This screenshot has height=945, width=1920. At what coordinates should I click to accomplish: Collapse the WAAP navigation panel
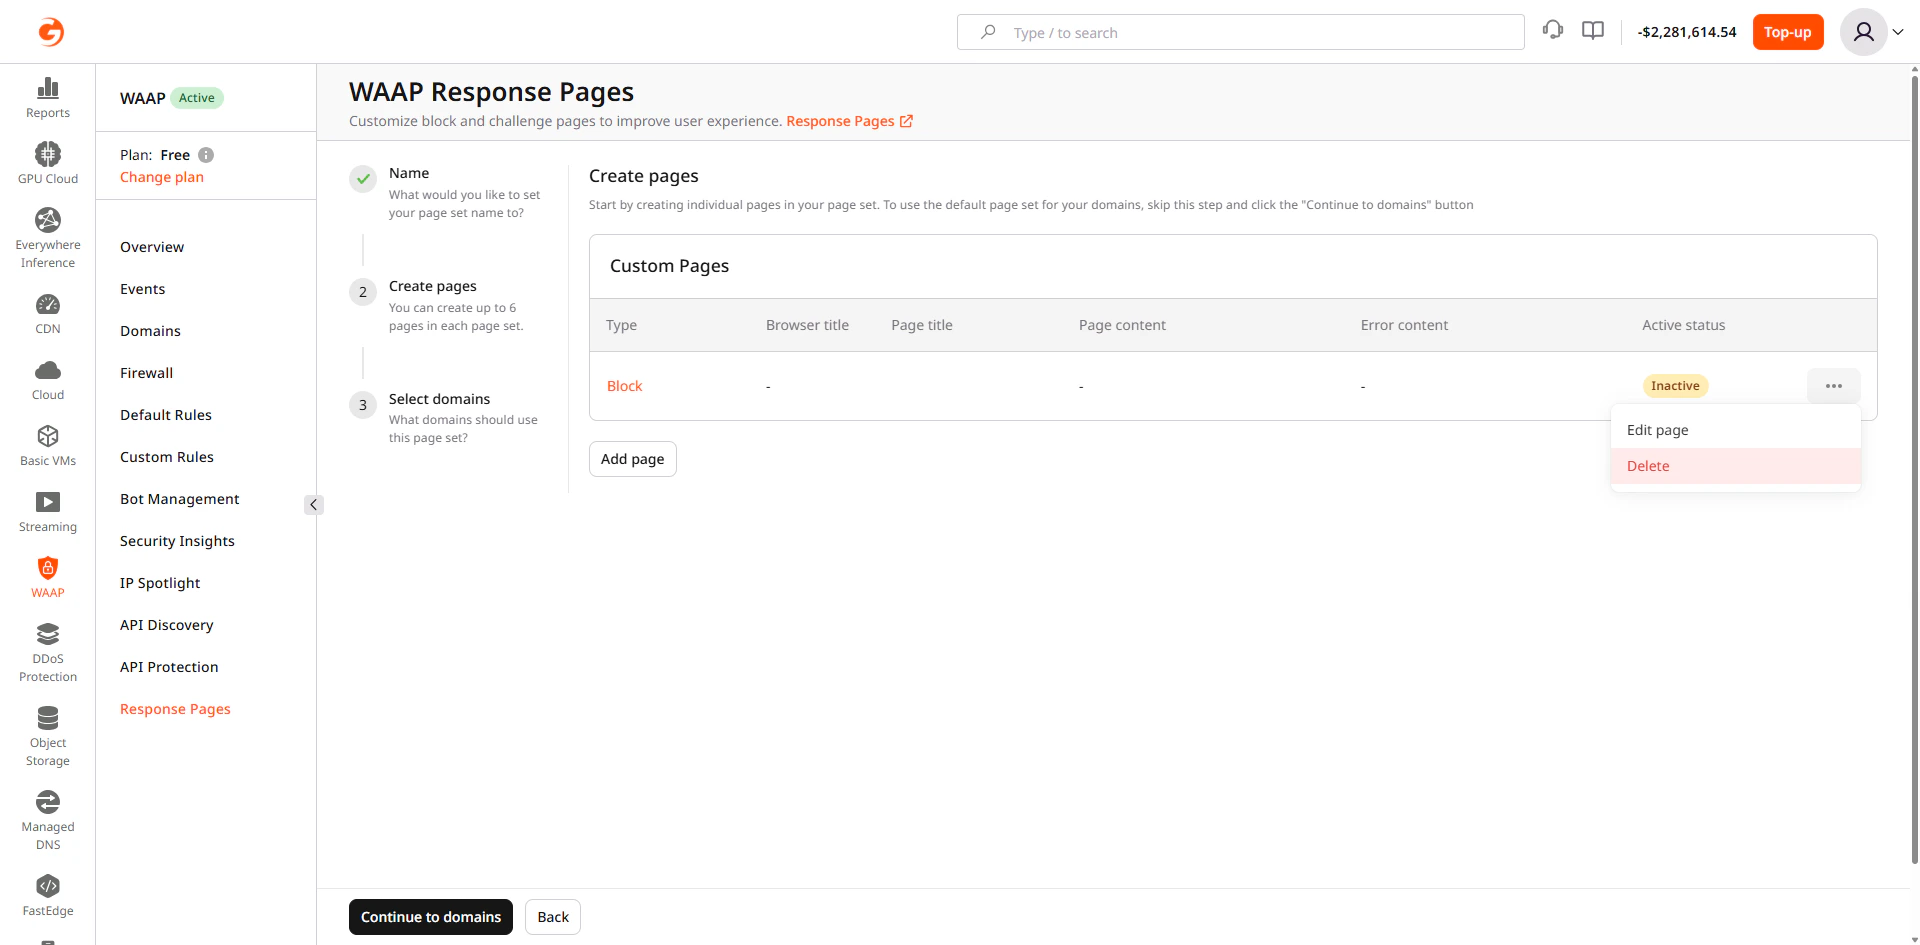point(314,505)
